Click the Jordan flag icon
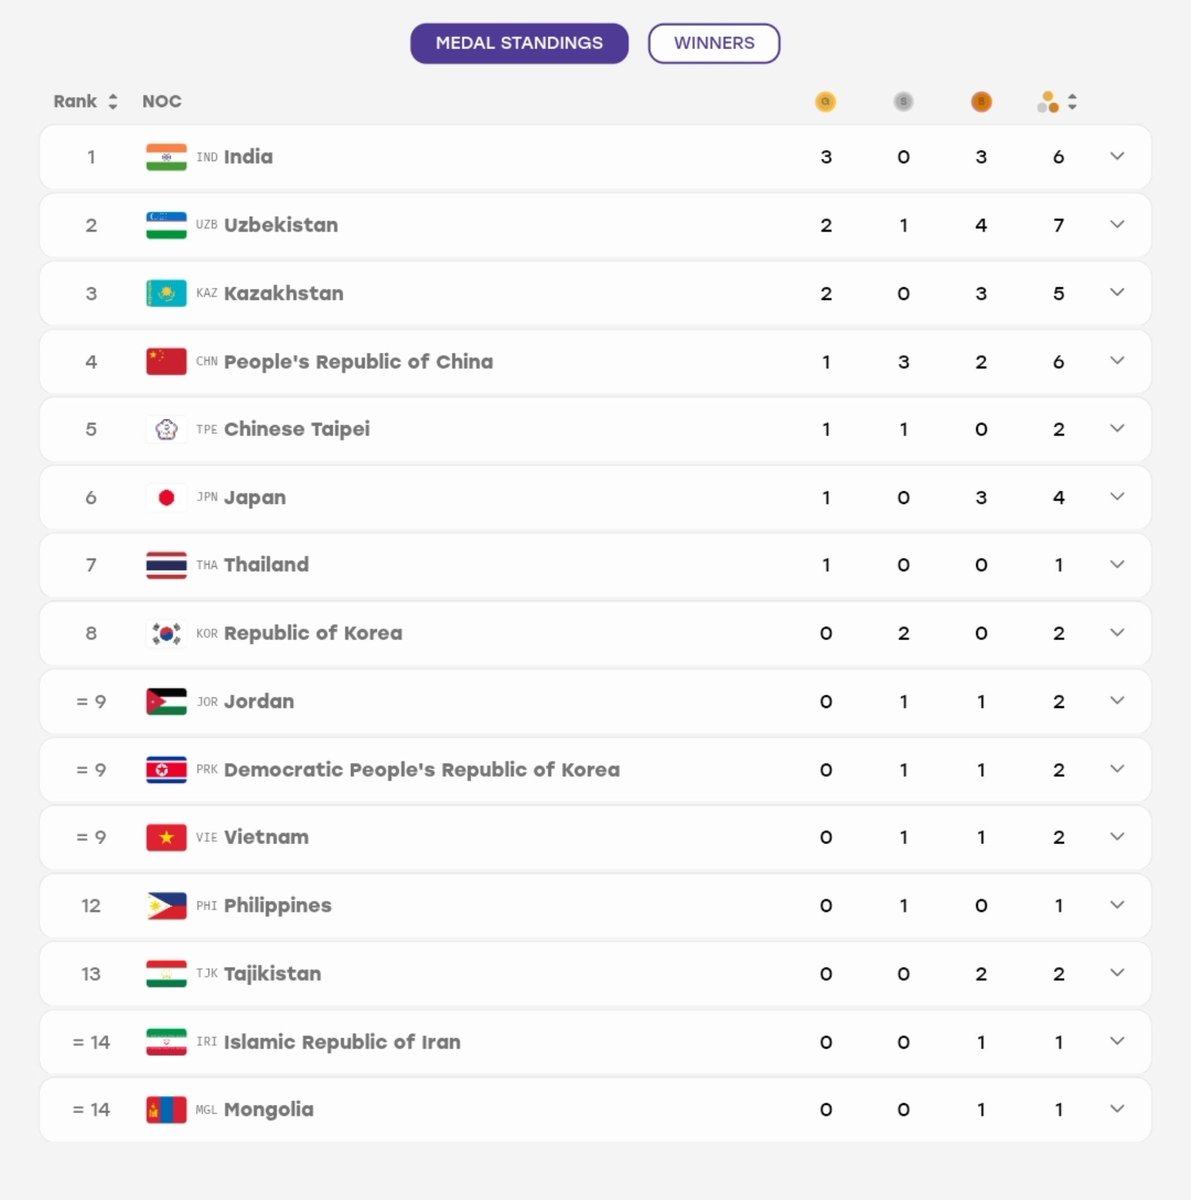1191x1200 pixels. pyautogui.click(x=166, y=701)
